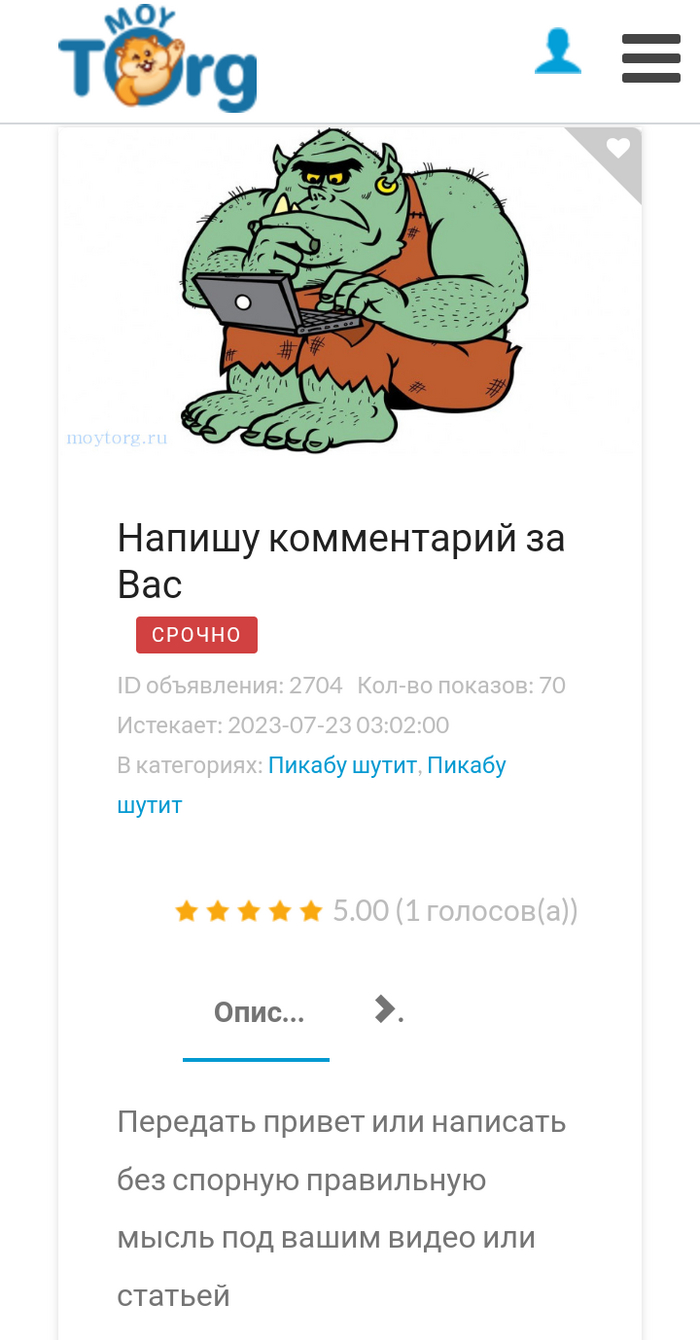Rate listing with the first star

coord(186,911)
